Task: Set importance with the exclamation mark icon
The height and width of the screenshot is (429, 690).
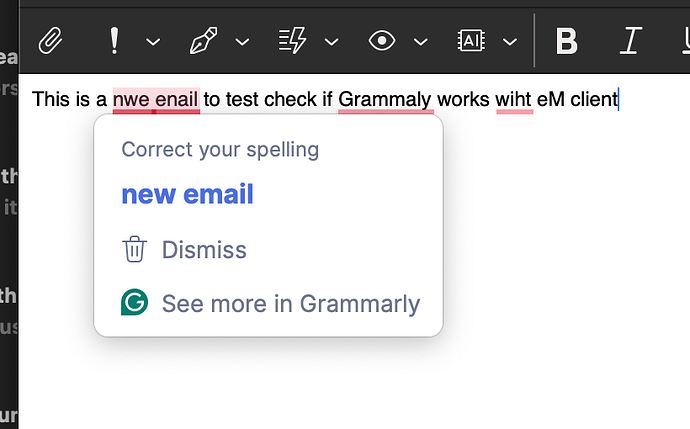Action: point(114,40)
